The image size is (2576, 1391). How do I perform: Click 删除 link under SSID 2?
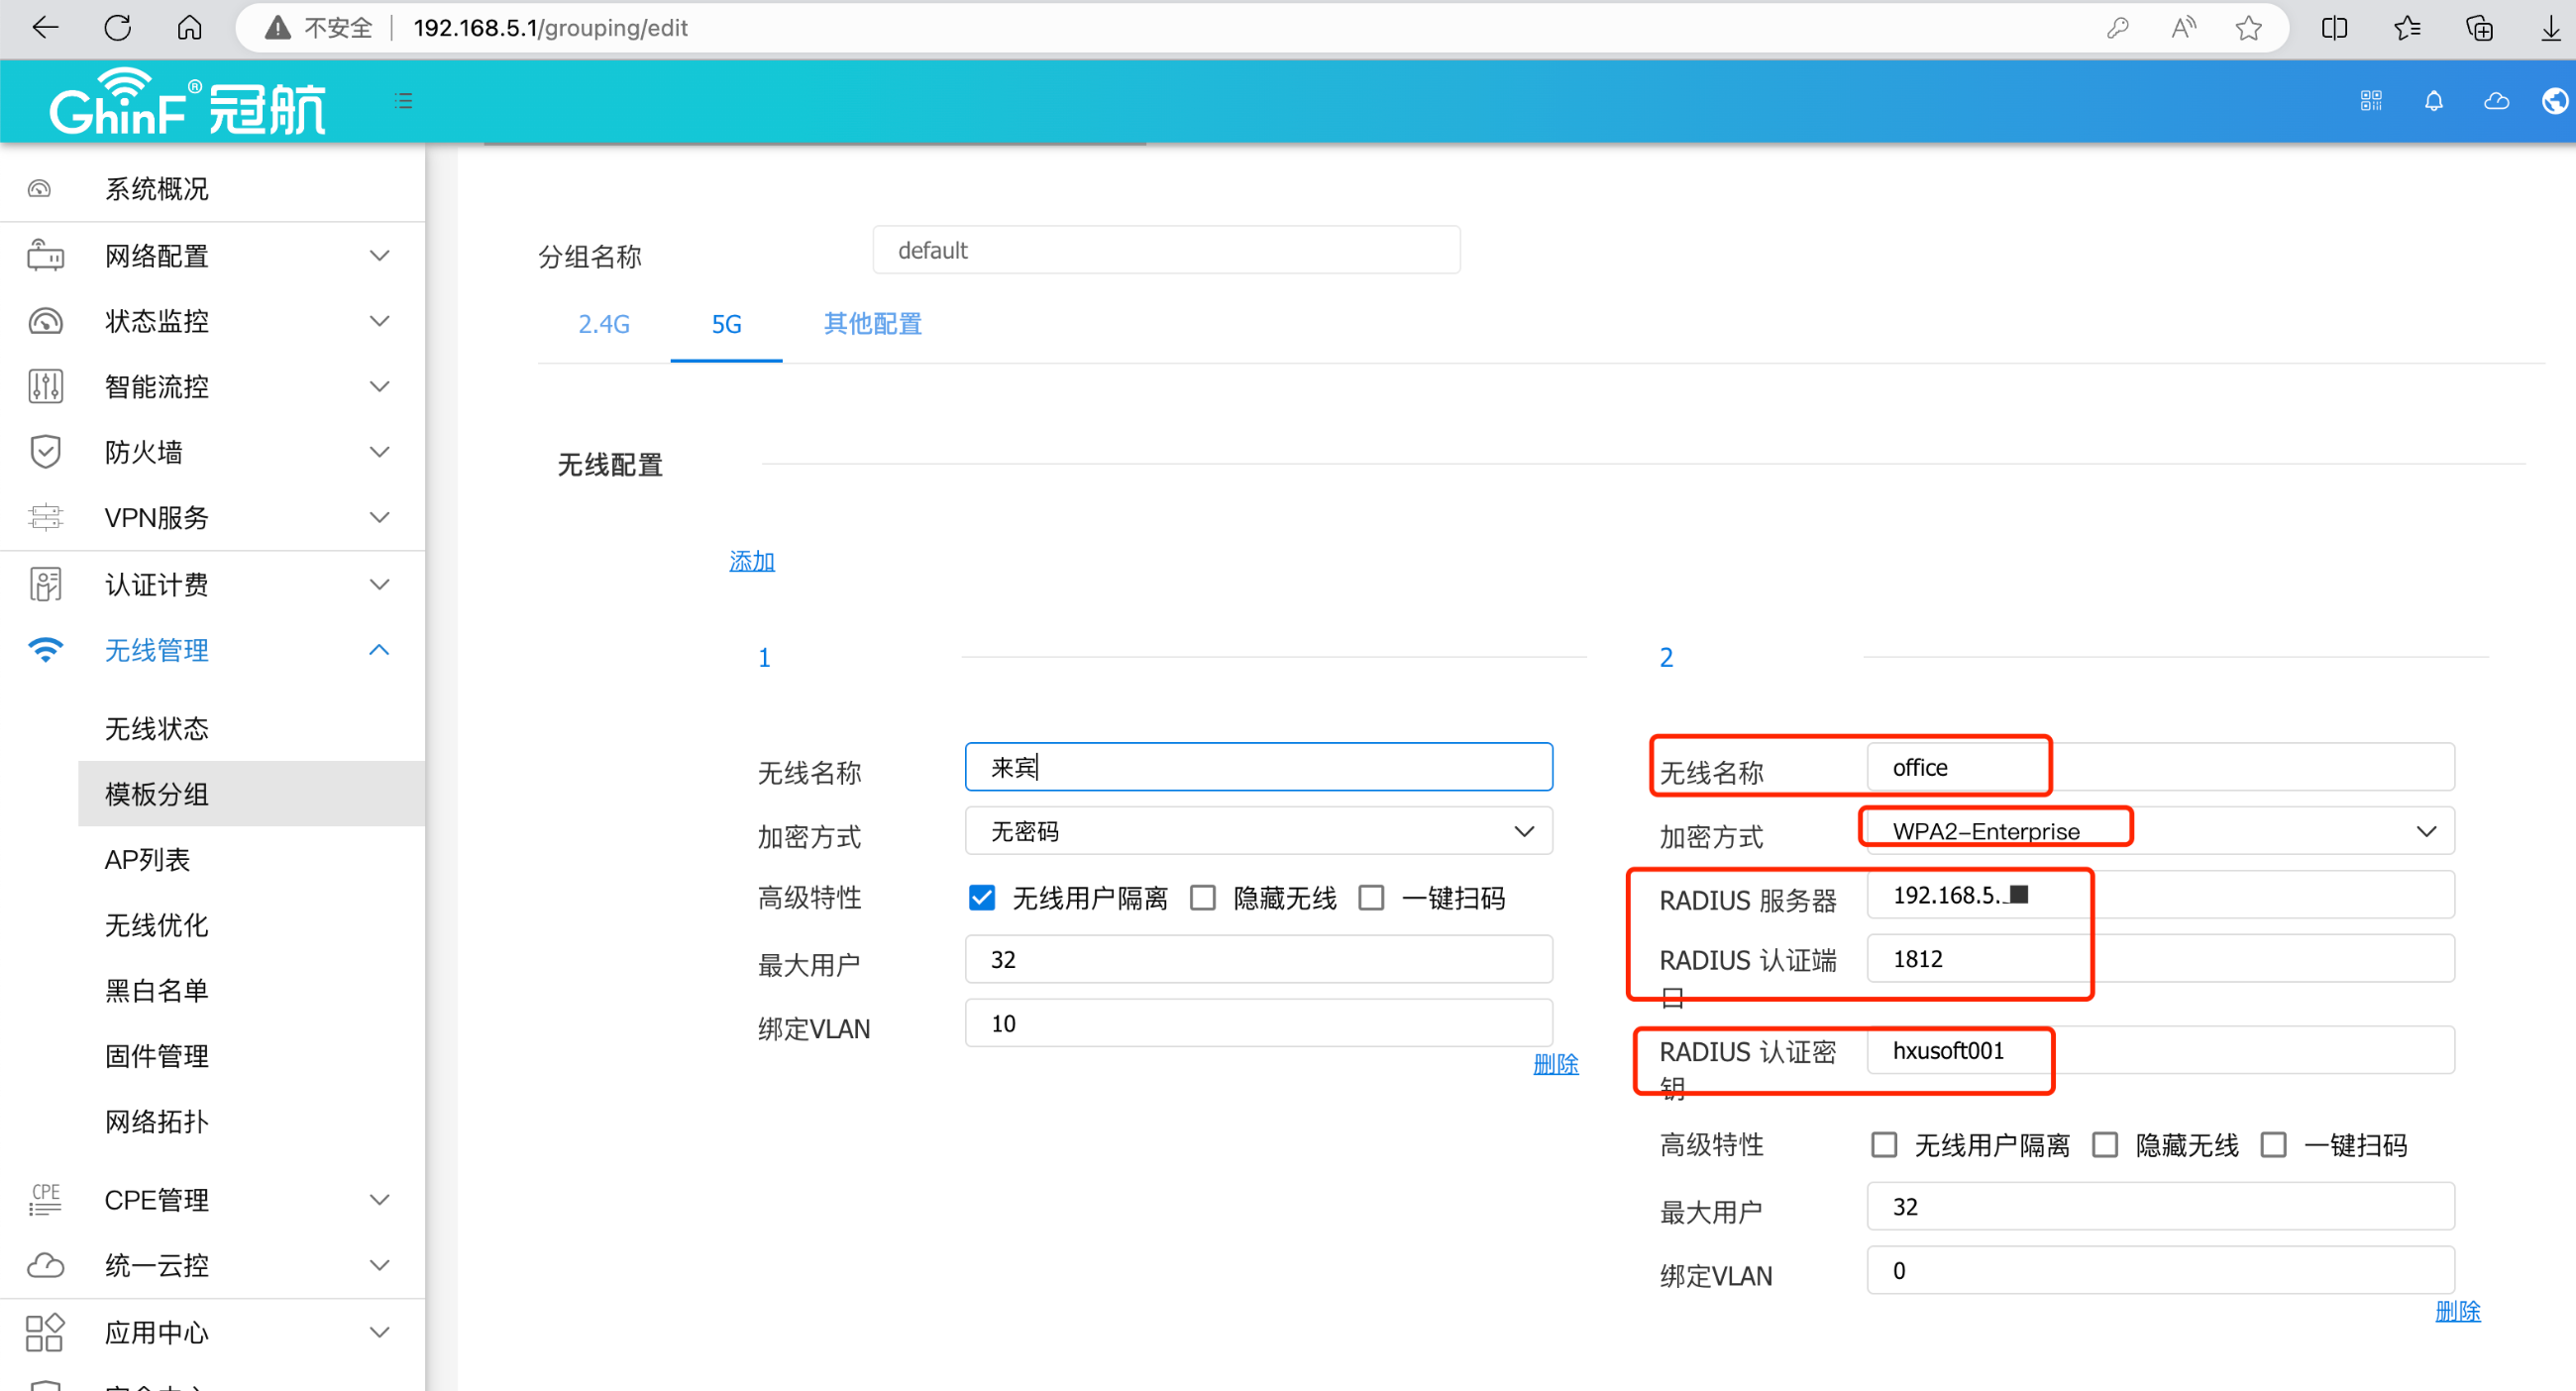[2458, 1311]
